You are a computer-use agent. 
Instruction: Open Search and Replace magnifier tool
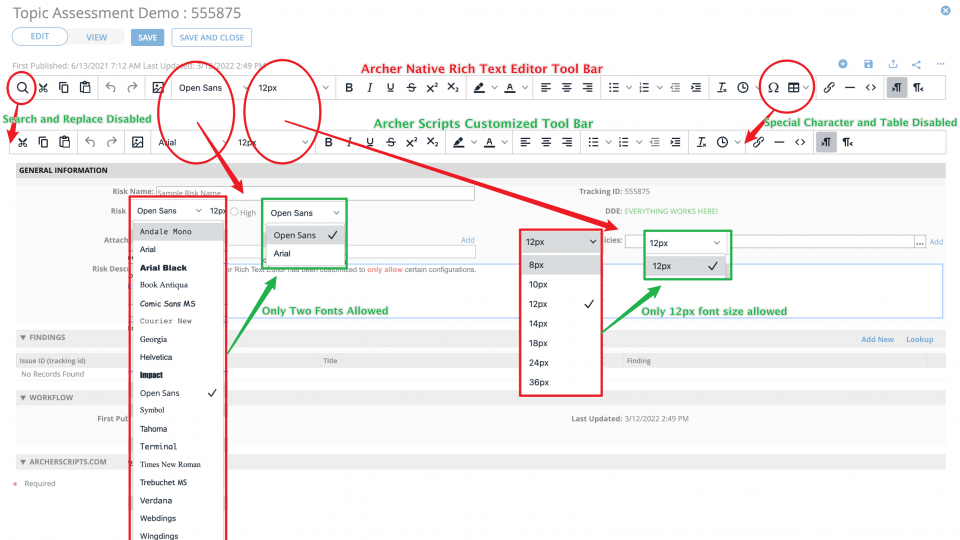pyautogui.click(x=22, y=88)
